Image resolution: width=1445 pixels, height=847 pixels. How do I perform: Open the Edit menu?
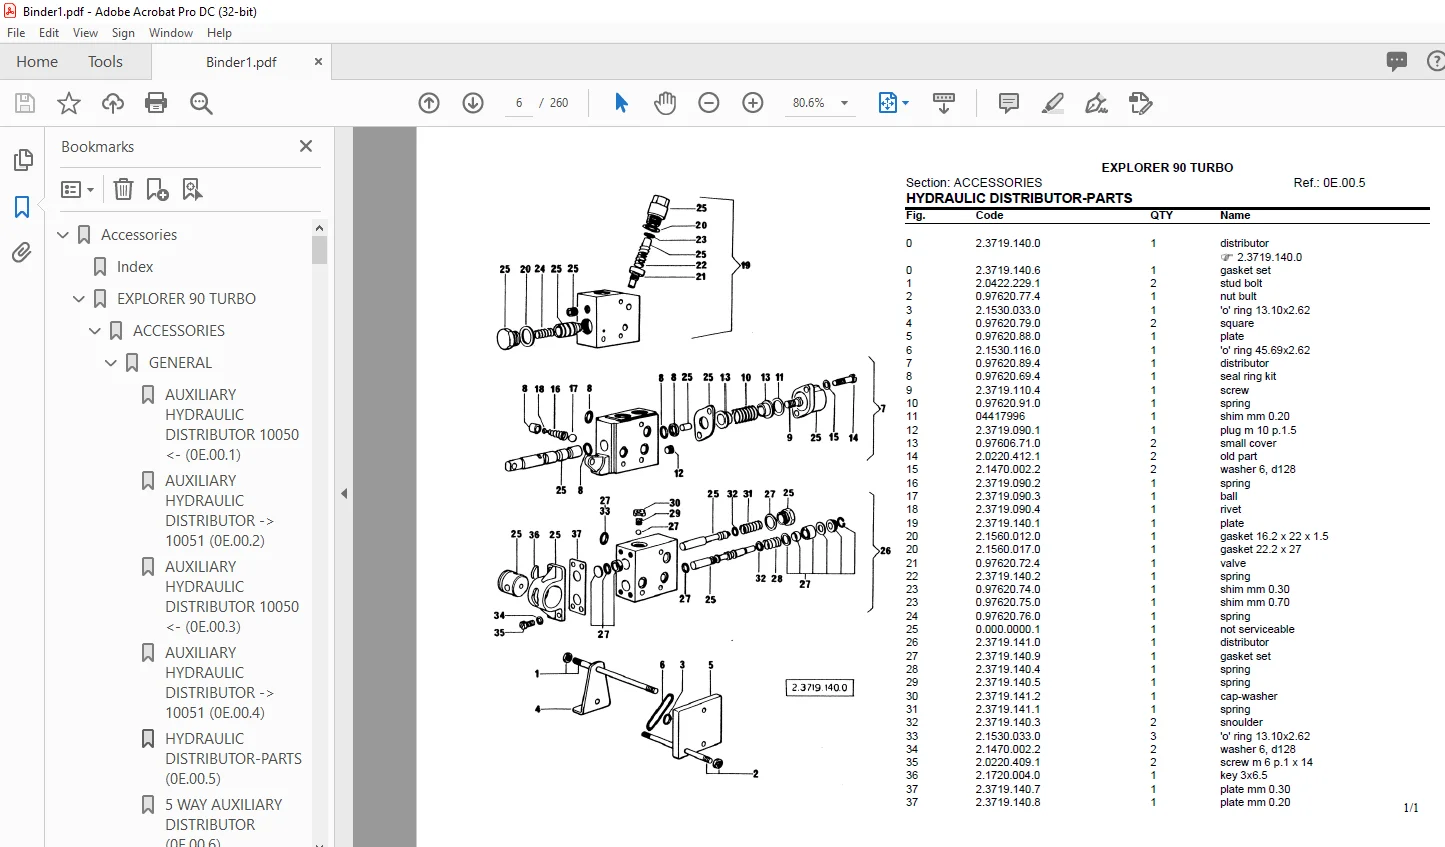tap(49, 33)
